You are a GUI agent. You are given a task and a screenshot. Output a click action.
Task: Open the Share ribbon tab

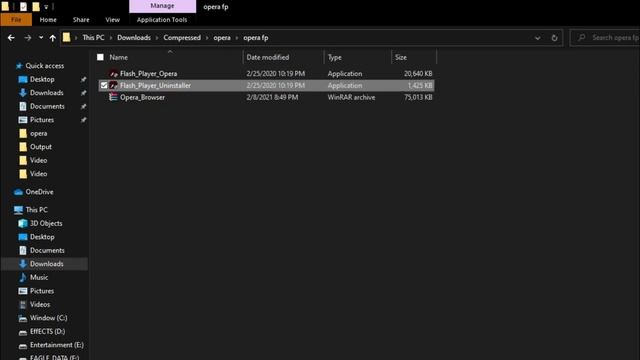(x=81, y=20)
